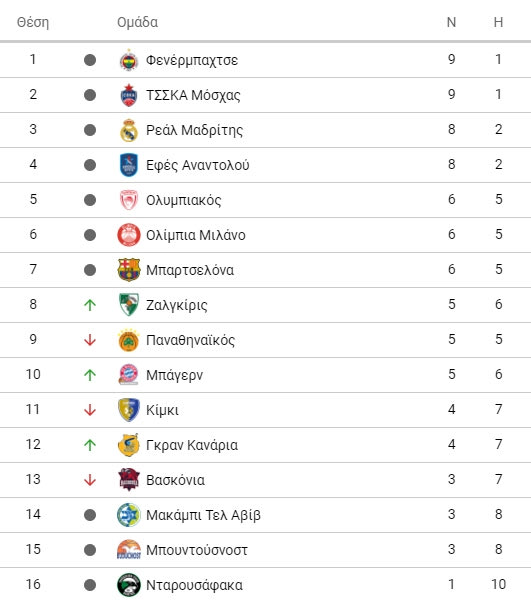The image size is (531, 610).
Task: Click the CSKA Moscow crest icon
Action: 129,95
